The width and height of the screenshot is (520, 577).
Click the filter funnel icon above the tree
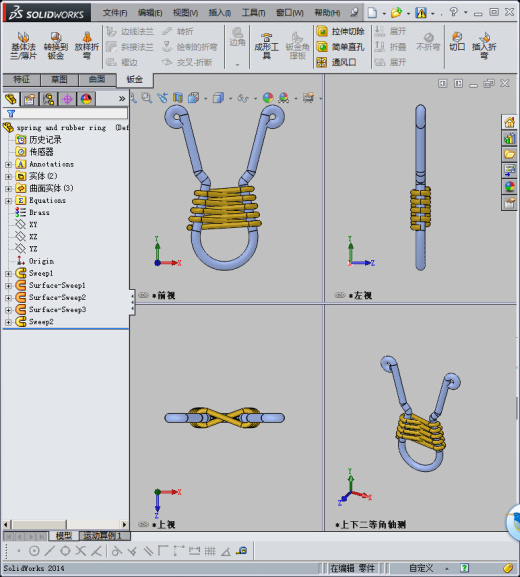11,114
